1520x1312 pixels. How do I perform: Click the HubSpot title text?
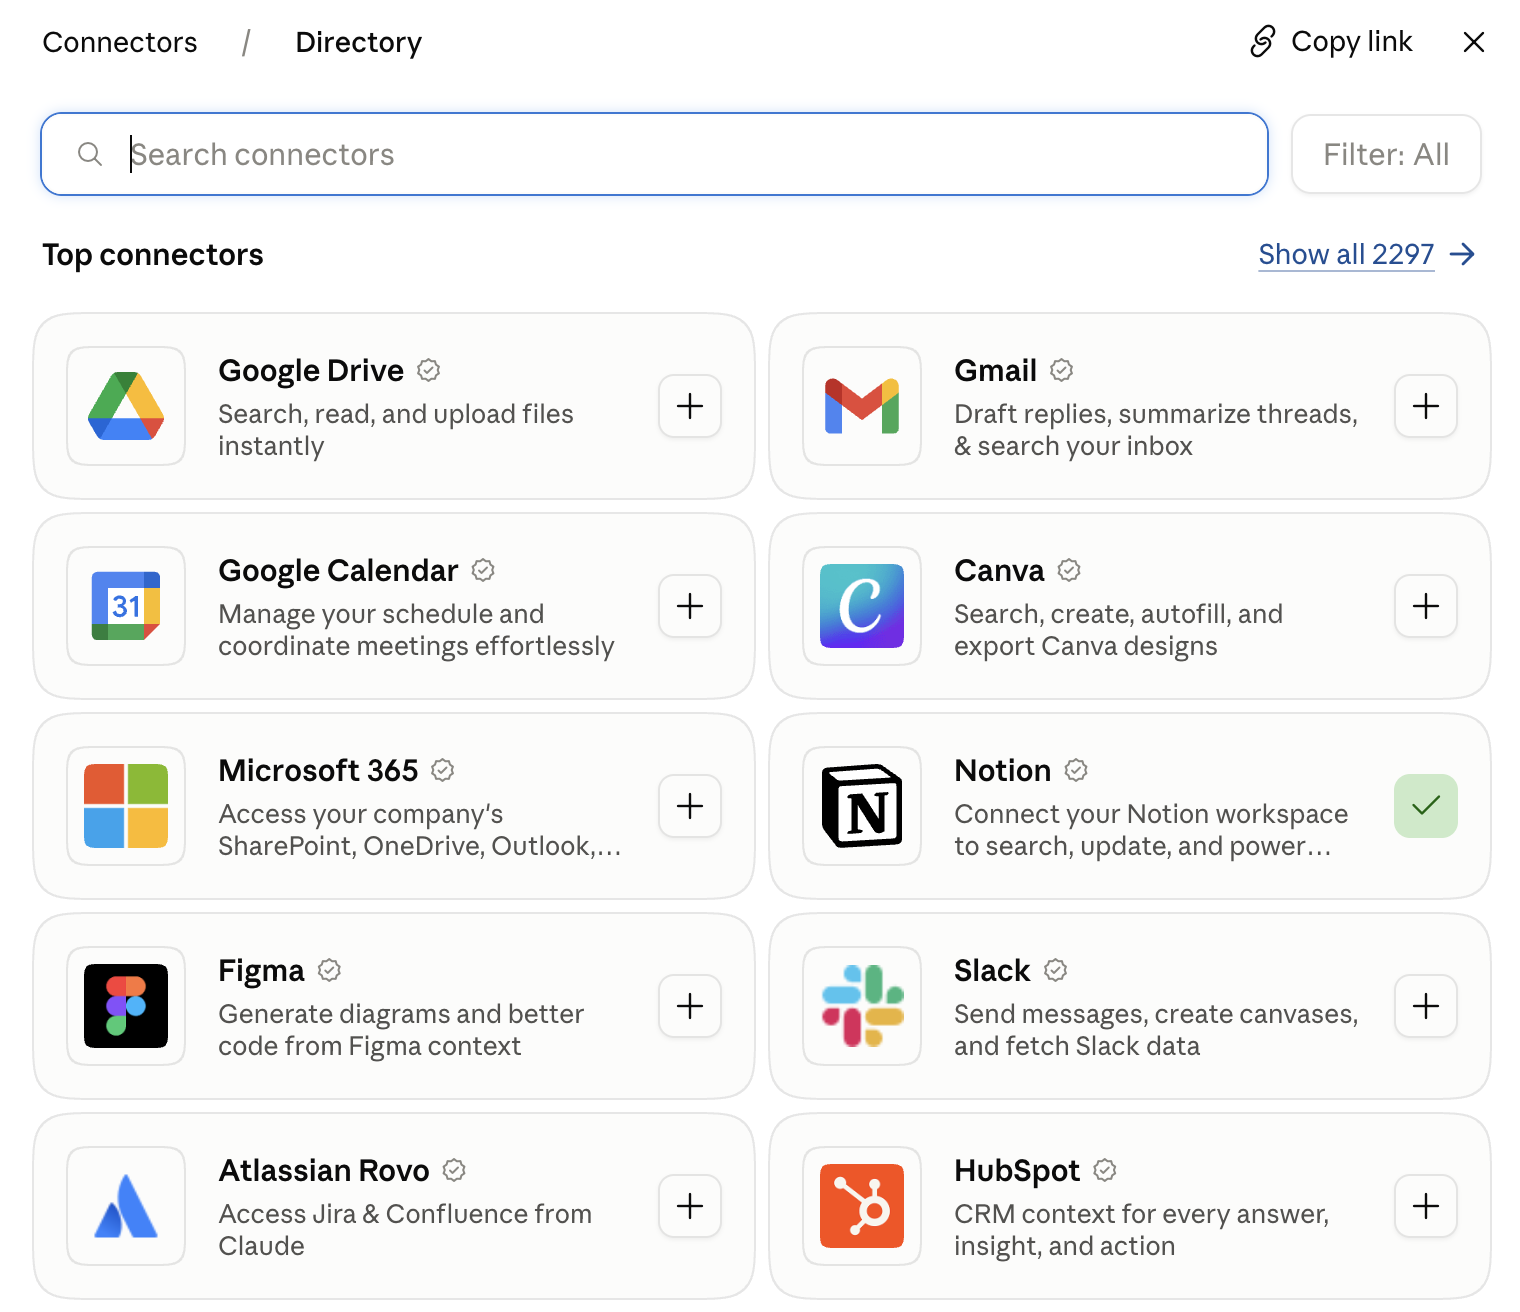1017,1171
